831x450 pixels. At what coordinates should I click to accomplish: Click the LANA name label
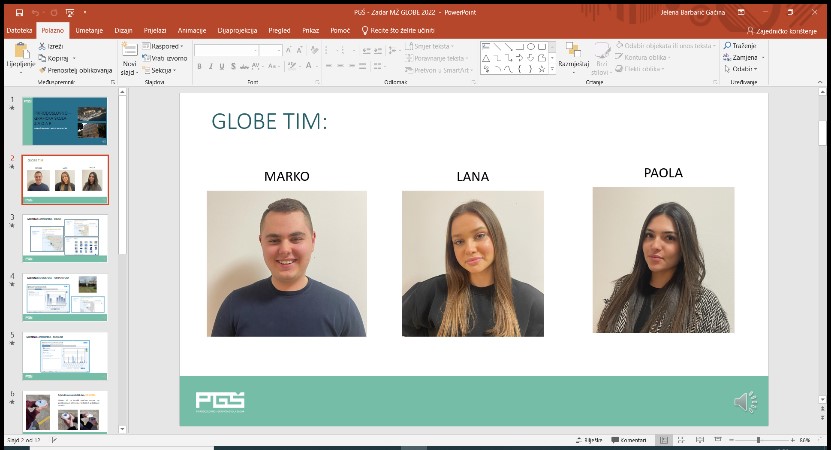click(473, 177)
